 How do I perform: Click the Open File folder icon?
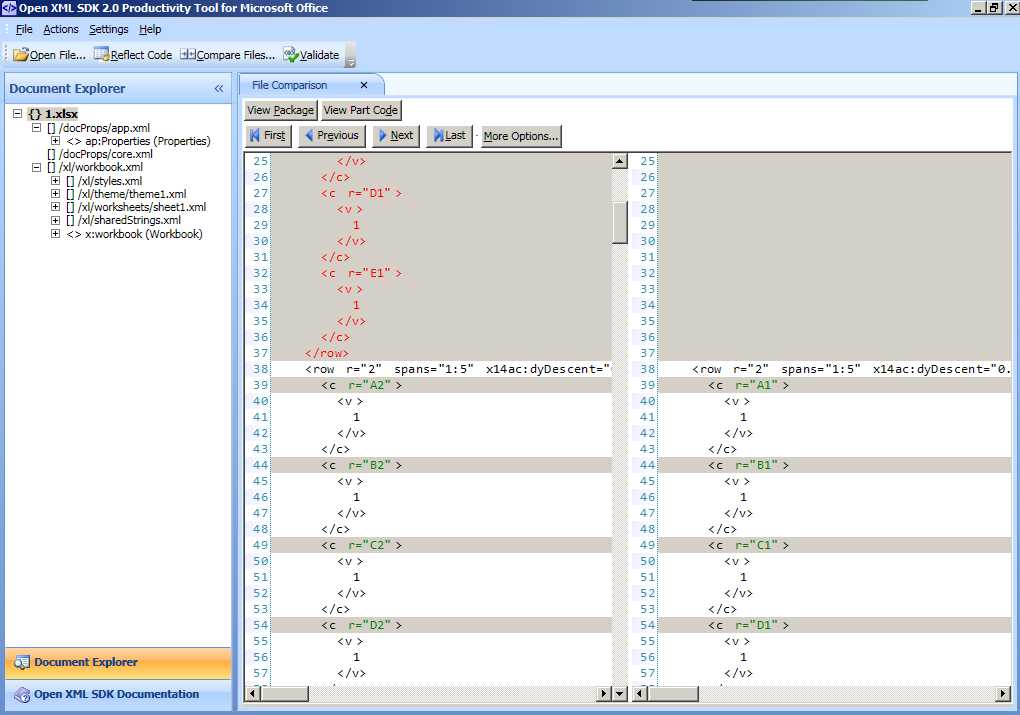pos(21,55)
